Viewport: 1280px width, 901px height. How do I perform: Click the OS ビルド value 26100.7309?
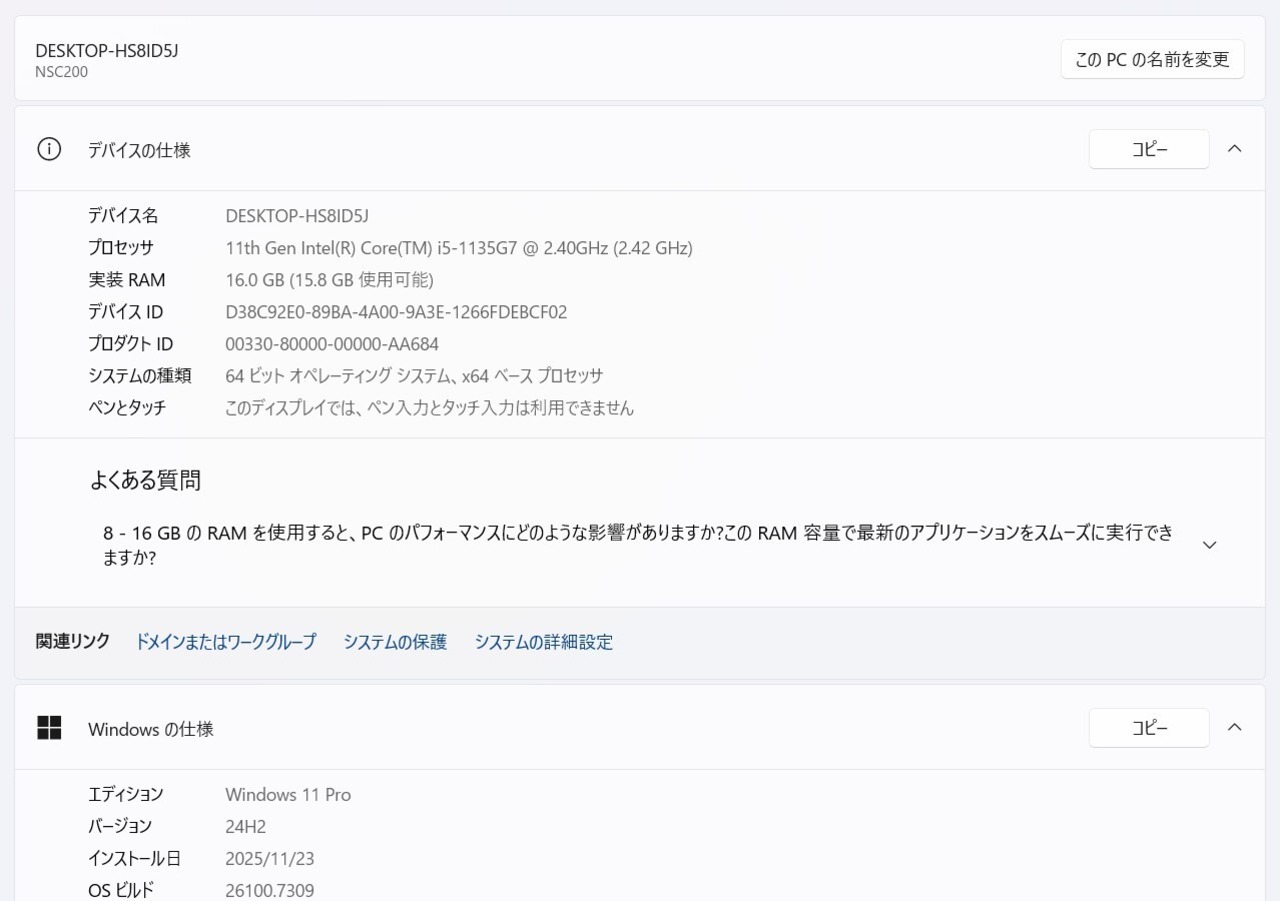[x=270, y=890]
